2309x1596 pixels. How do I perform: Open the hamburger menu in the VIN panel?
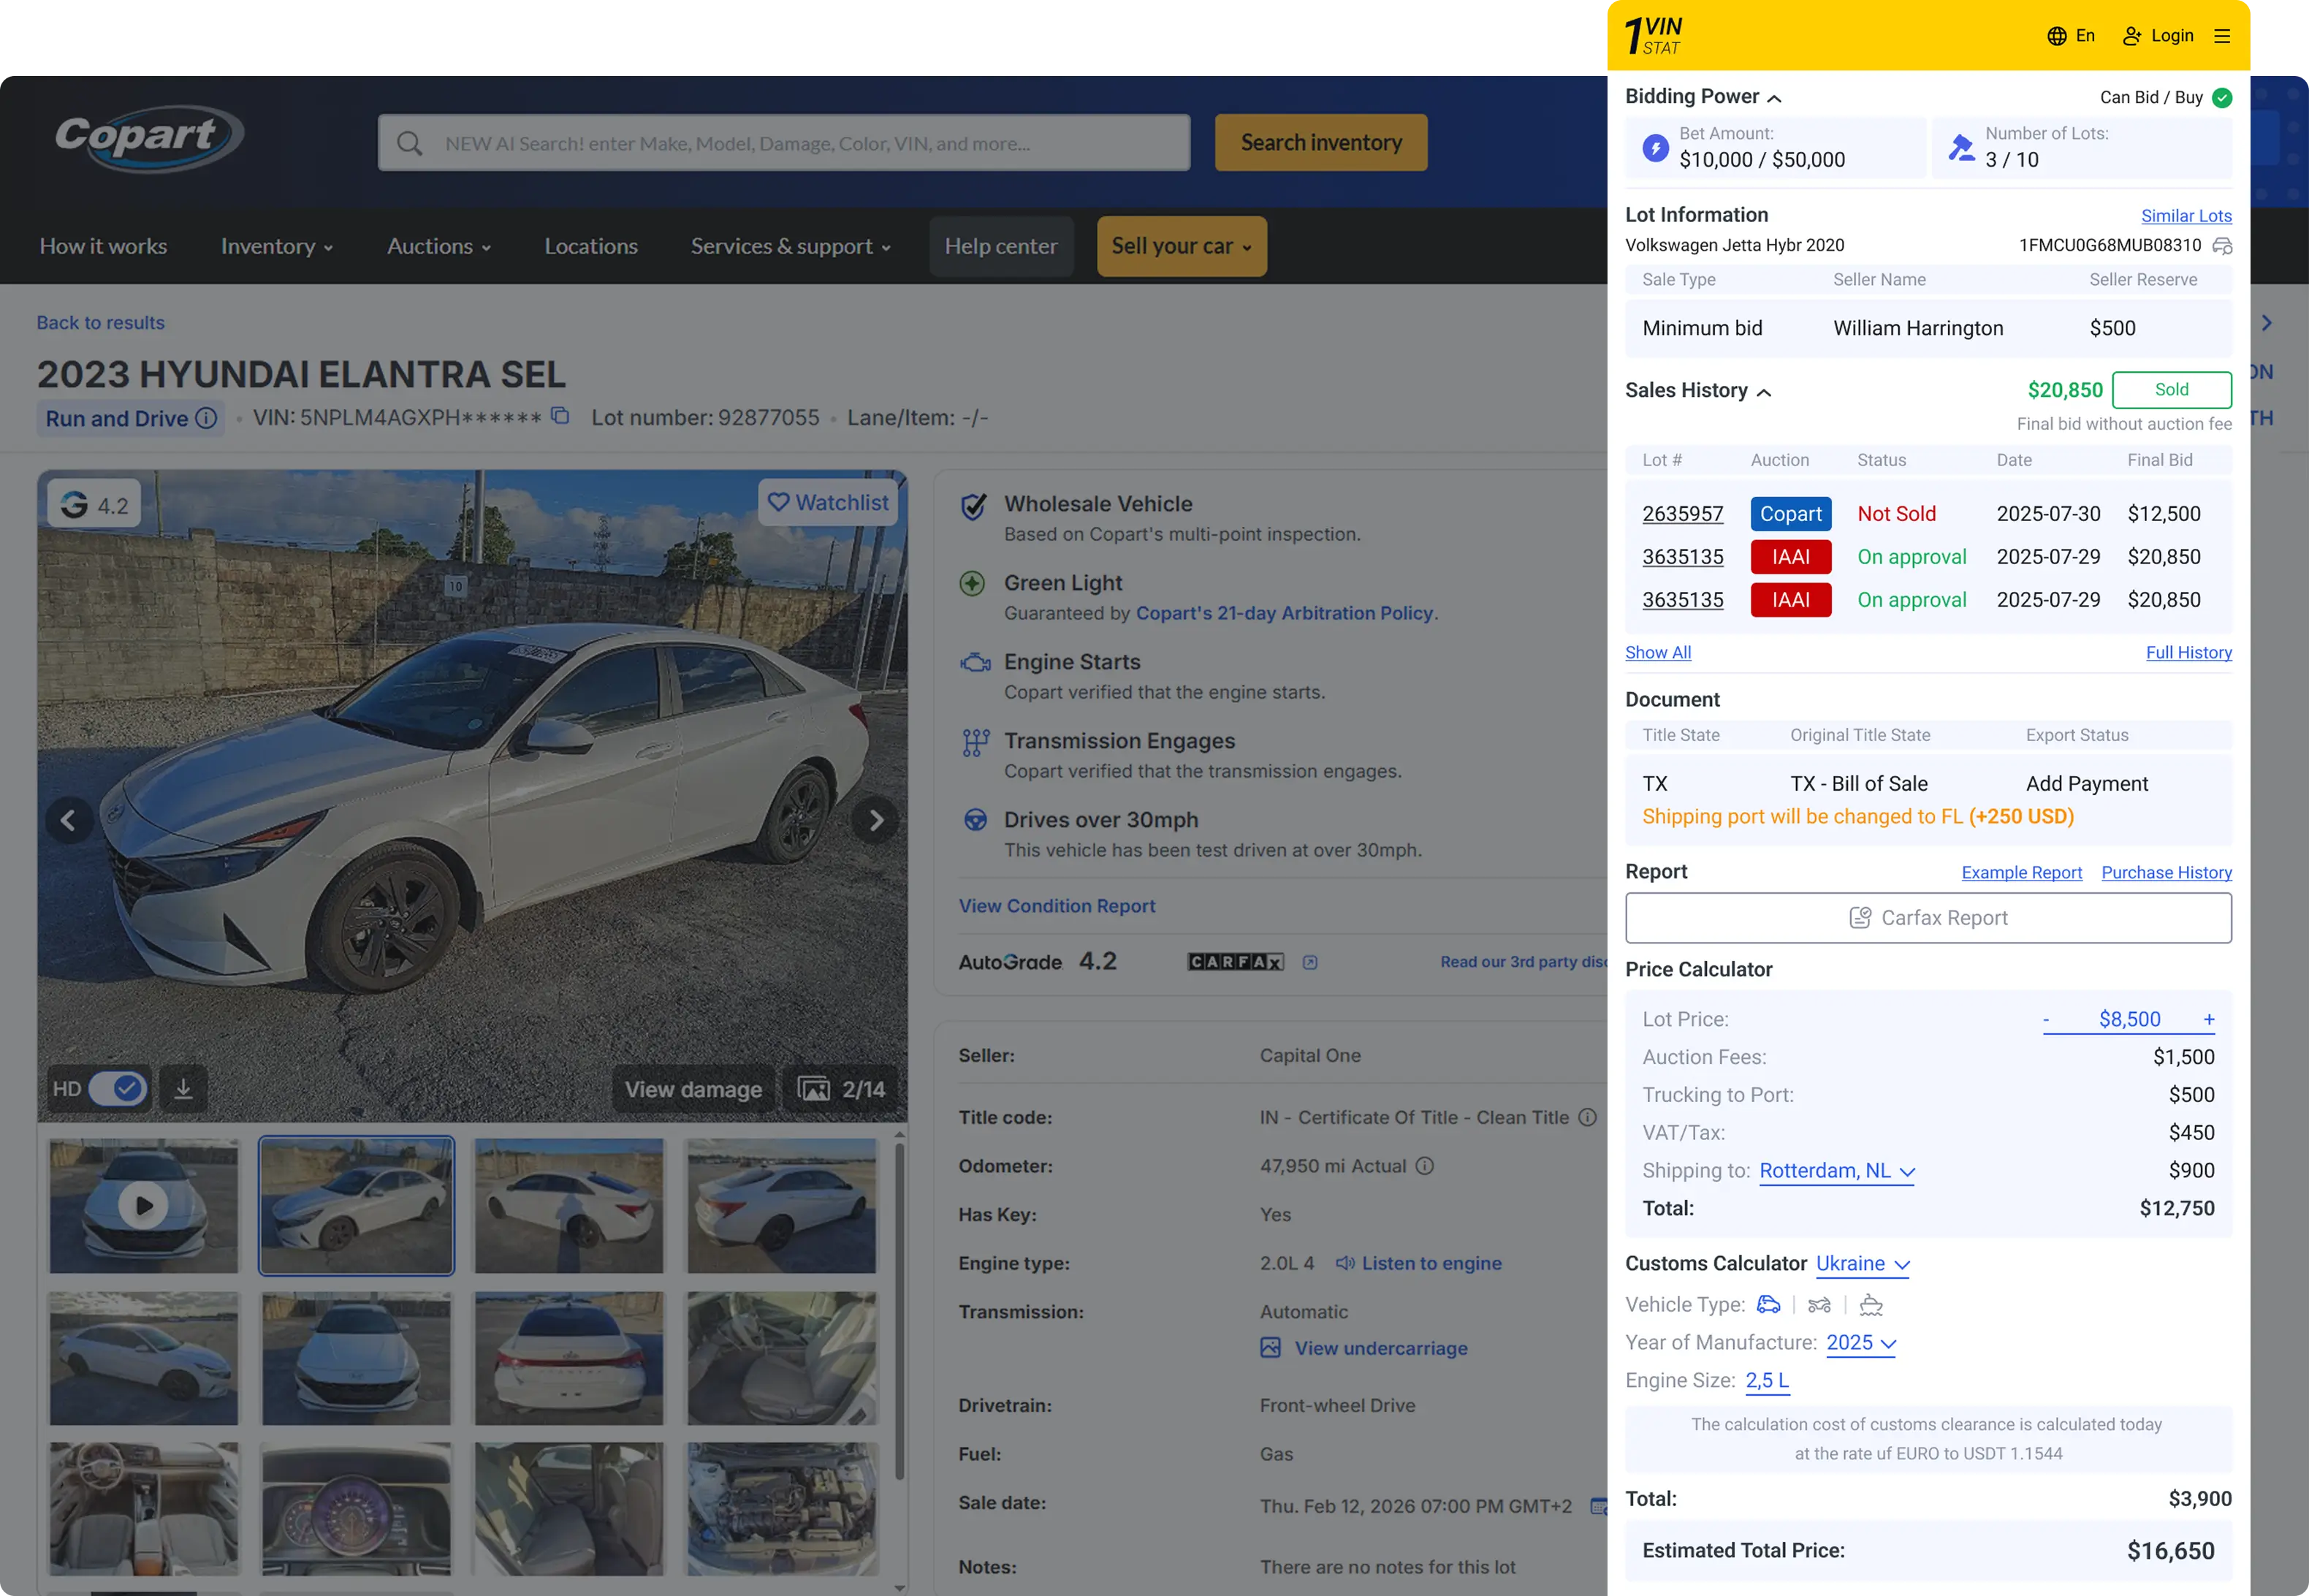coord(2222,35)
